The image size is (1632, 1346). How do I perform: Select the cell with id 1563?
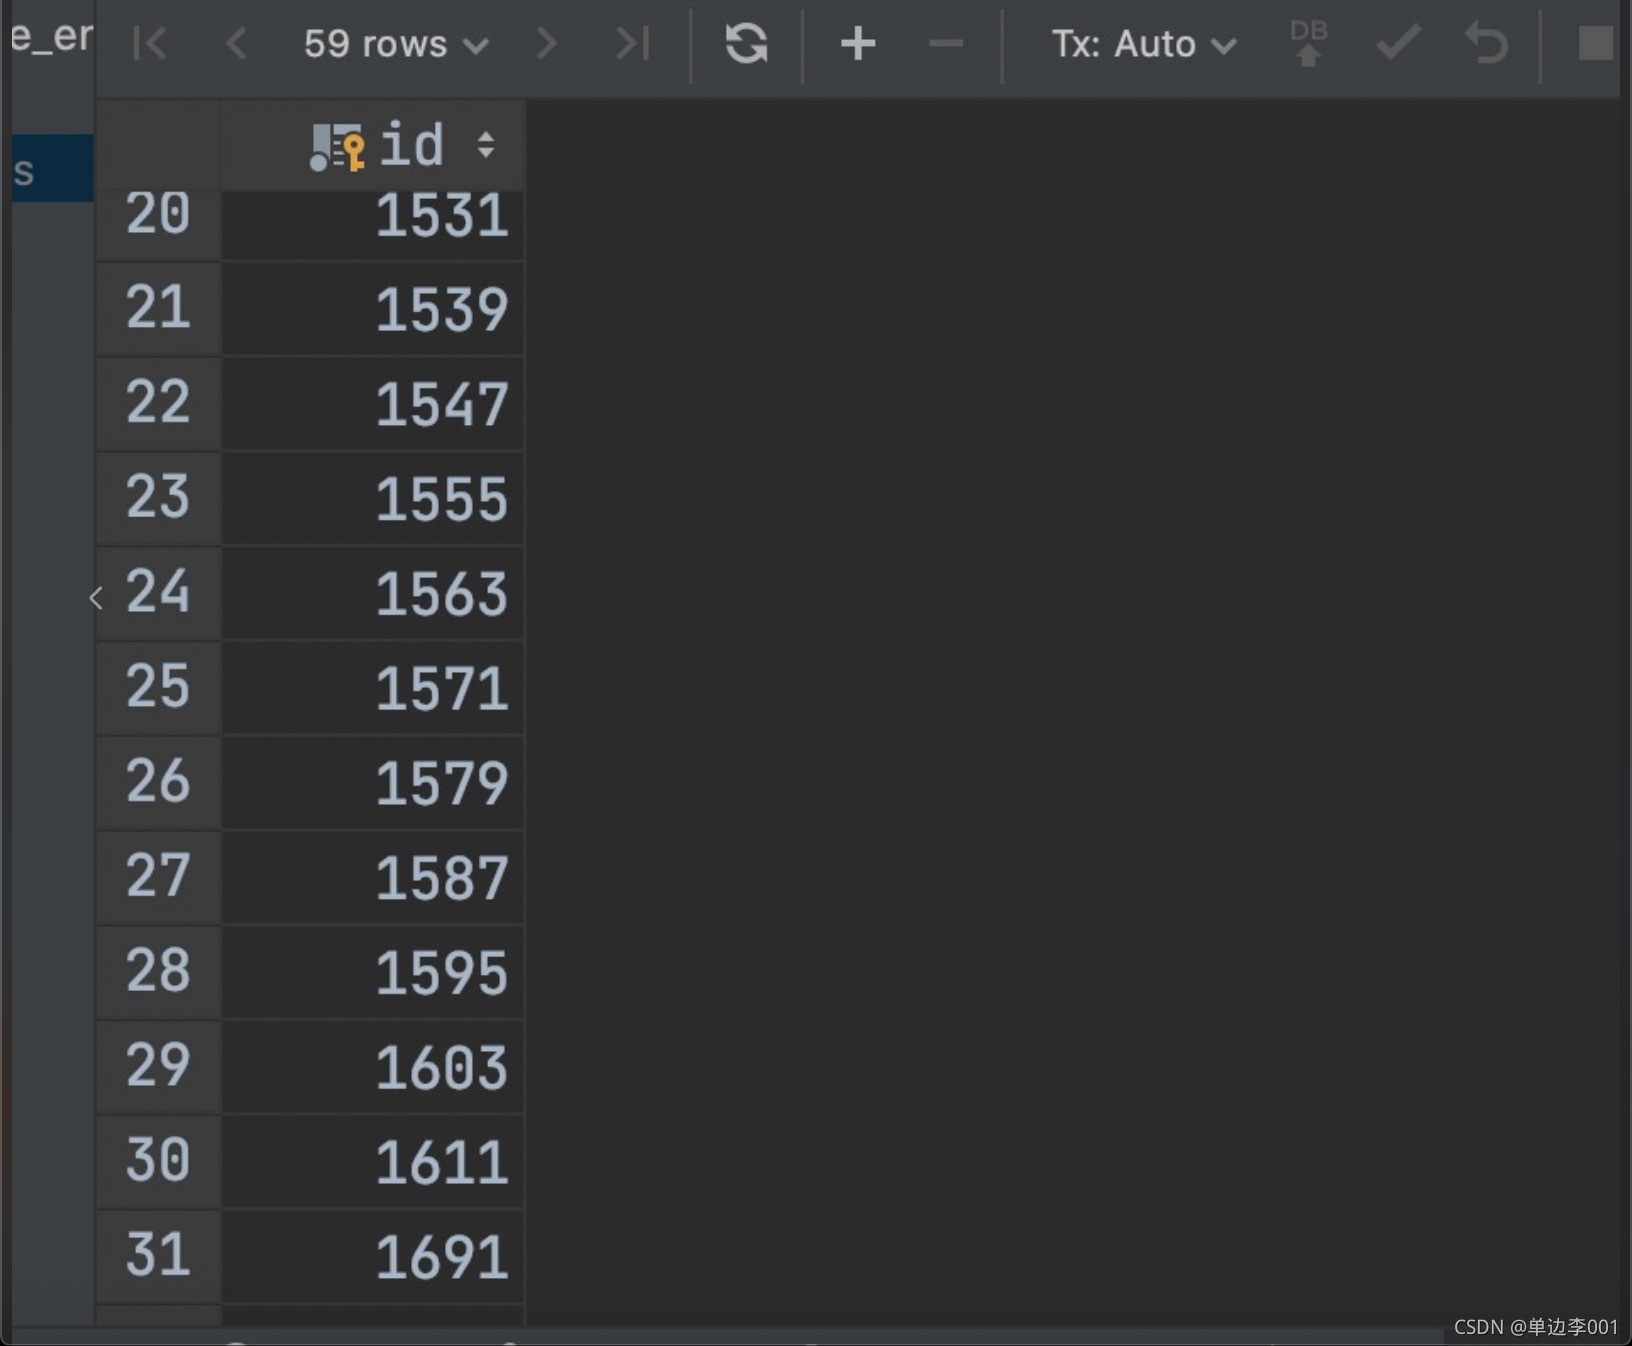pos(373,593)
